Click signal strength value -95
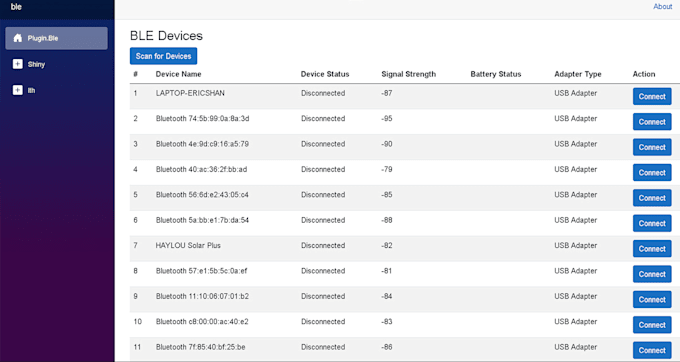 (x=387, y=118)
